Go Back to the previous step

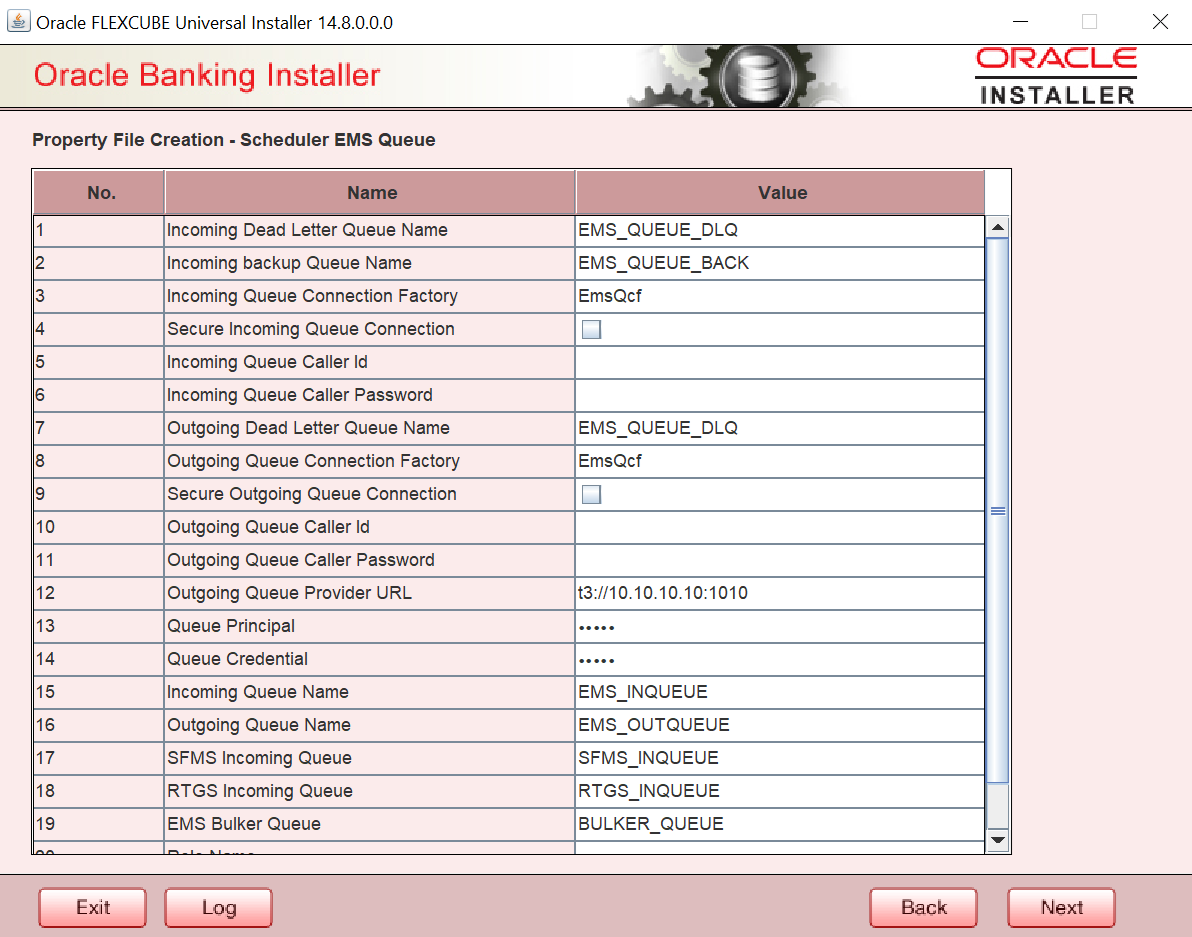924,907
